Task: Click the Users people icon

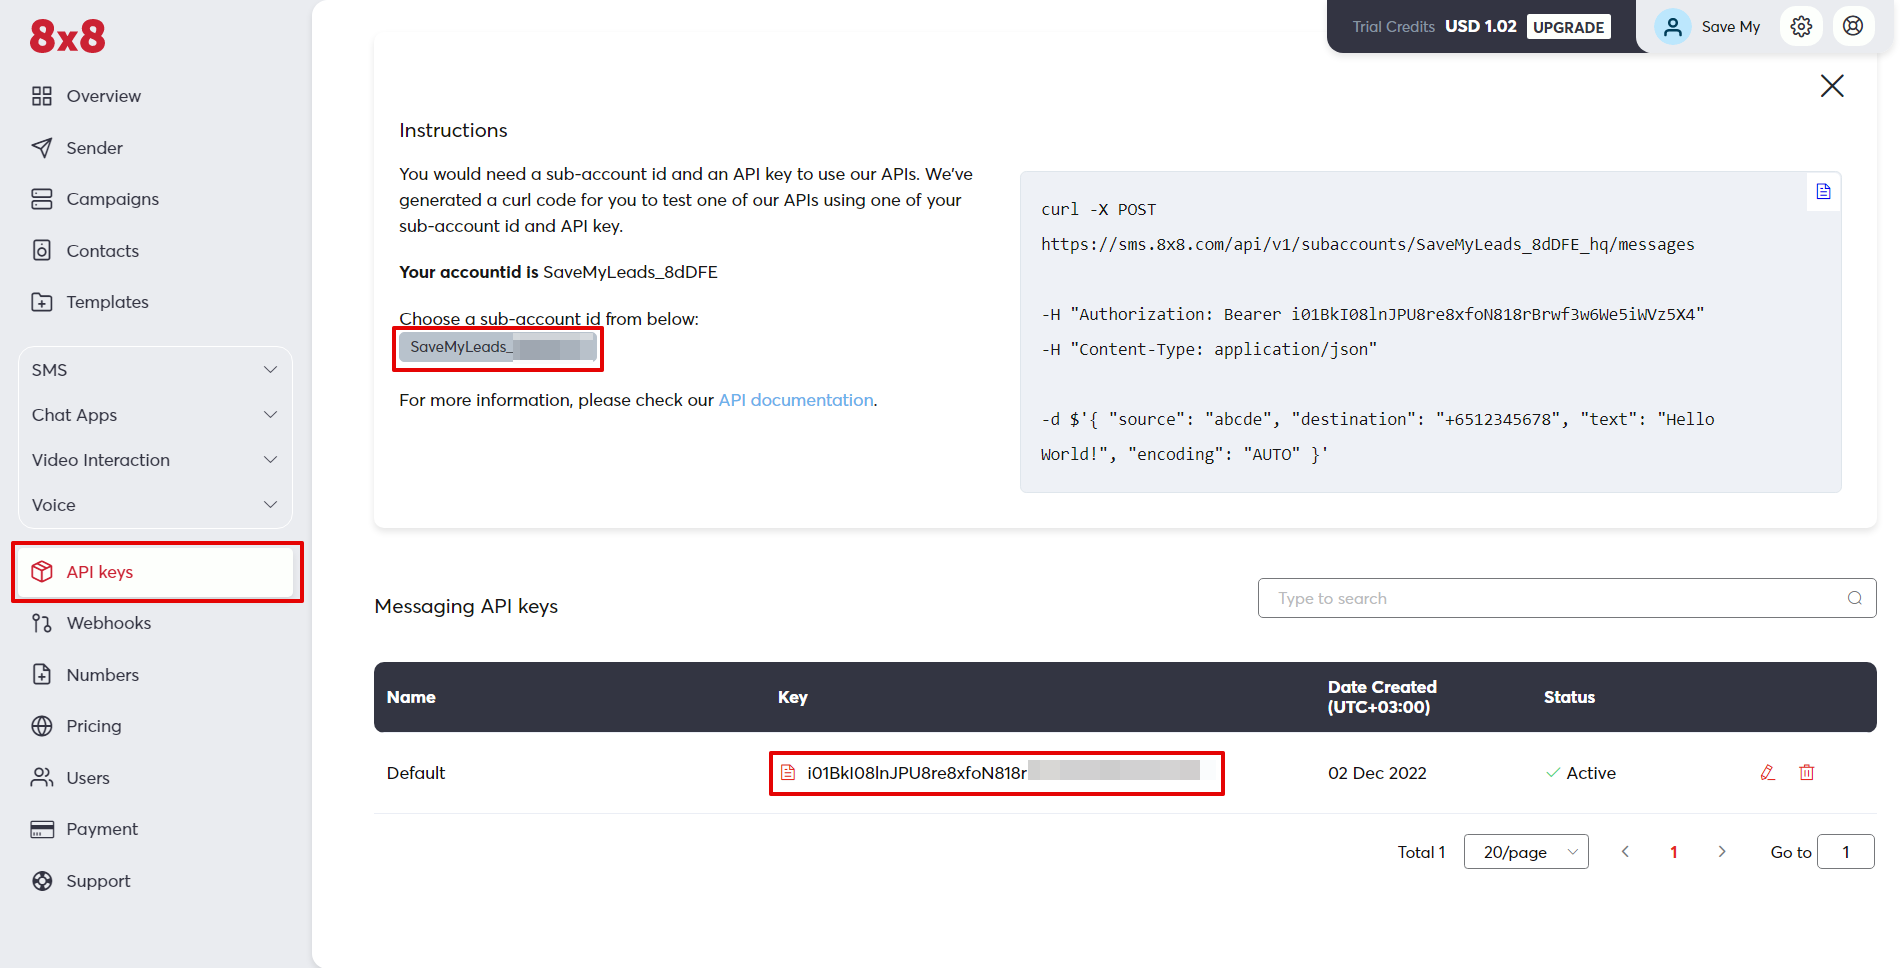Action: coord(42,777)
